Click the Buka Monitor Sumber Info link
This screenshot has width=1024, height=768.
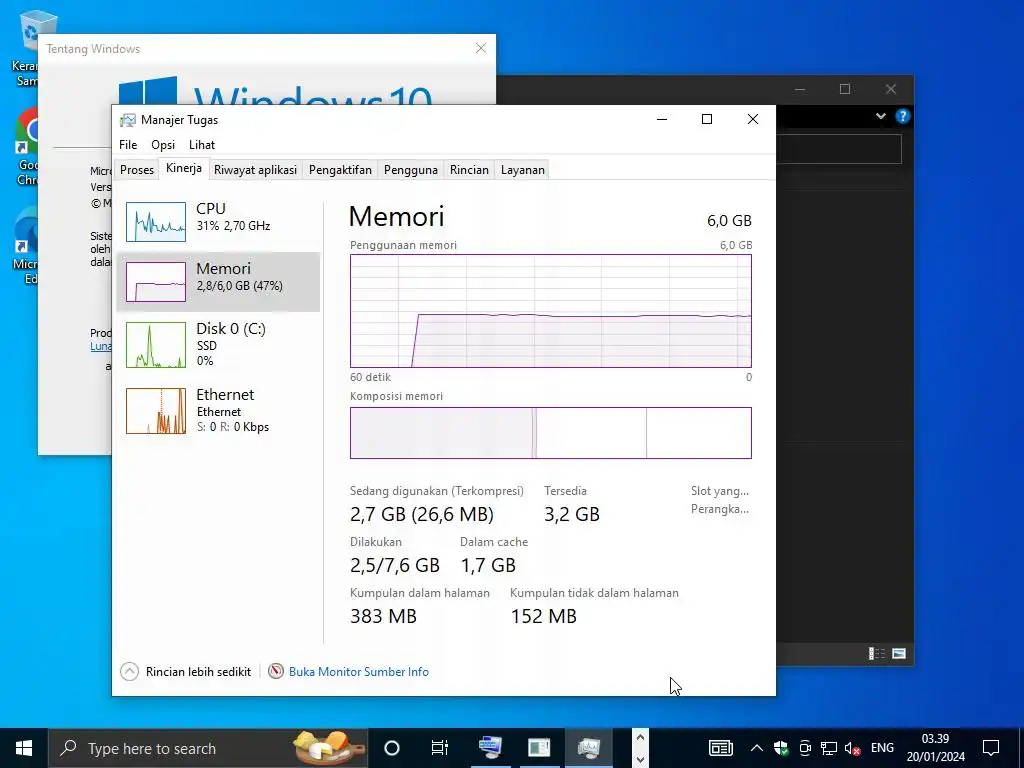[x=359, y=671]
